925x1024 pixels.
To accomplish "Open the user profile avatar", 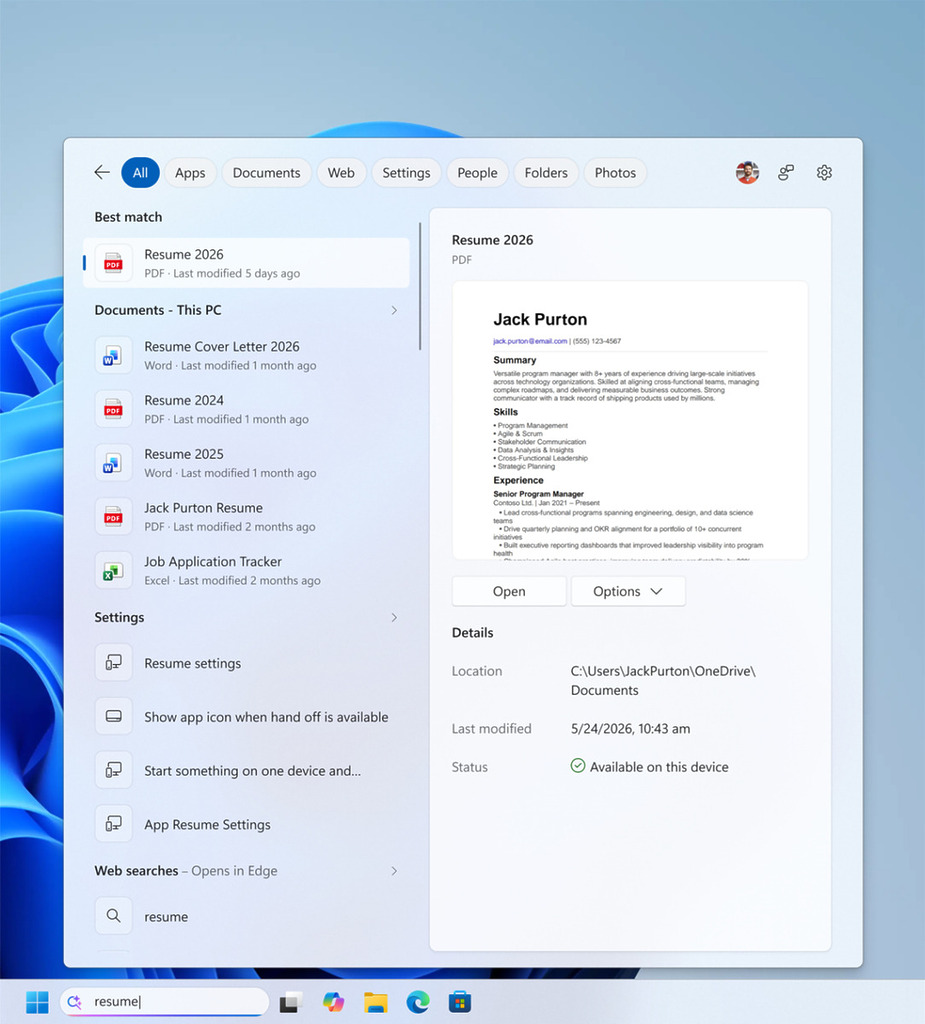I will pos(747,172).
